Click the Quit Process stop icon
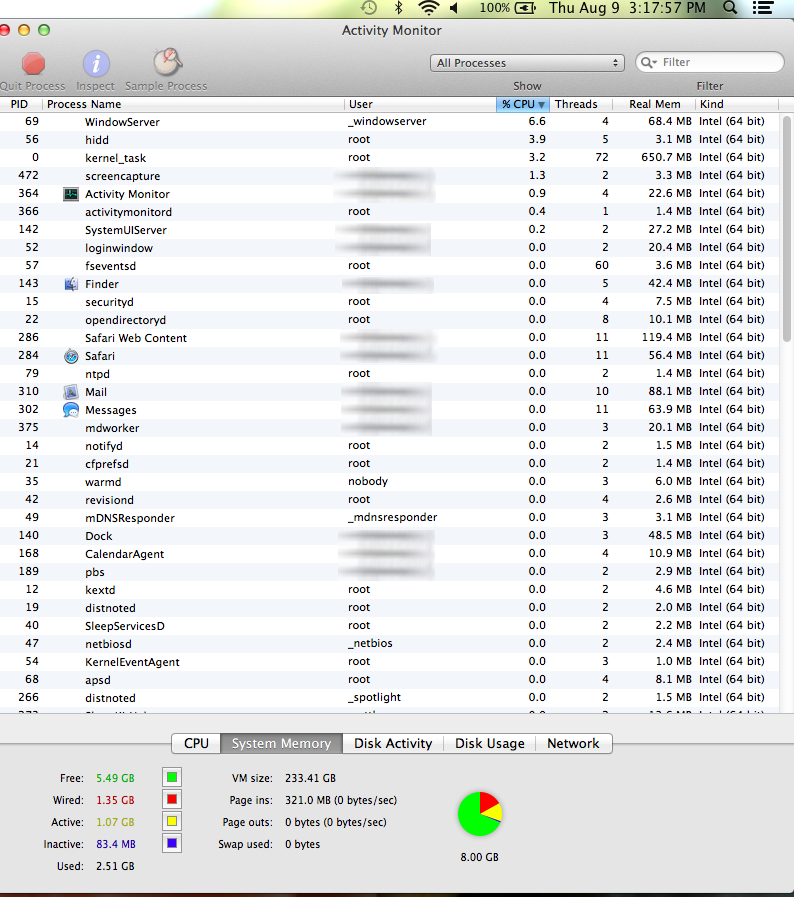 click(x=33, y=63)
